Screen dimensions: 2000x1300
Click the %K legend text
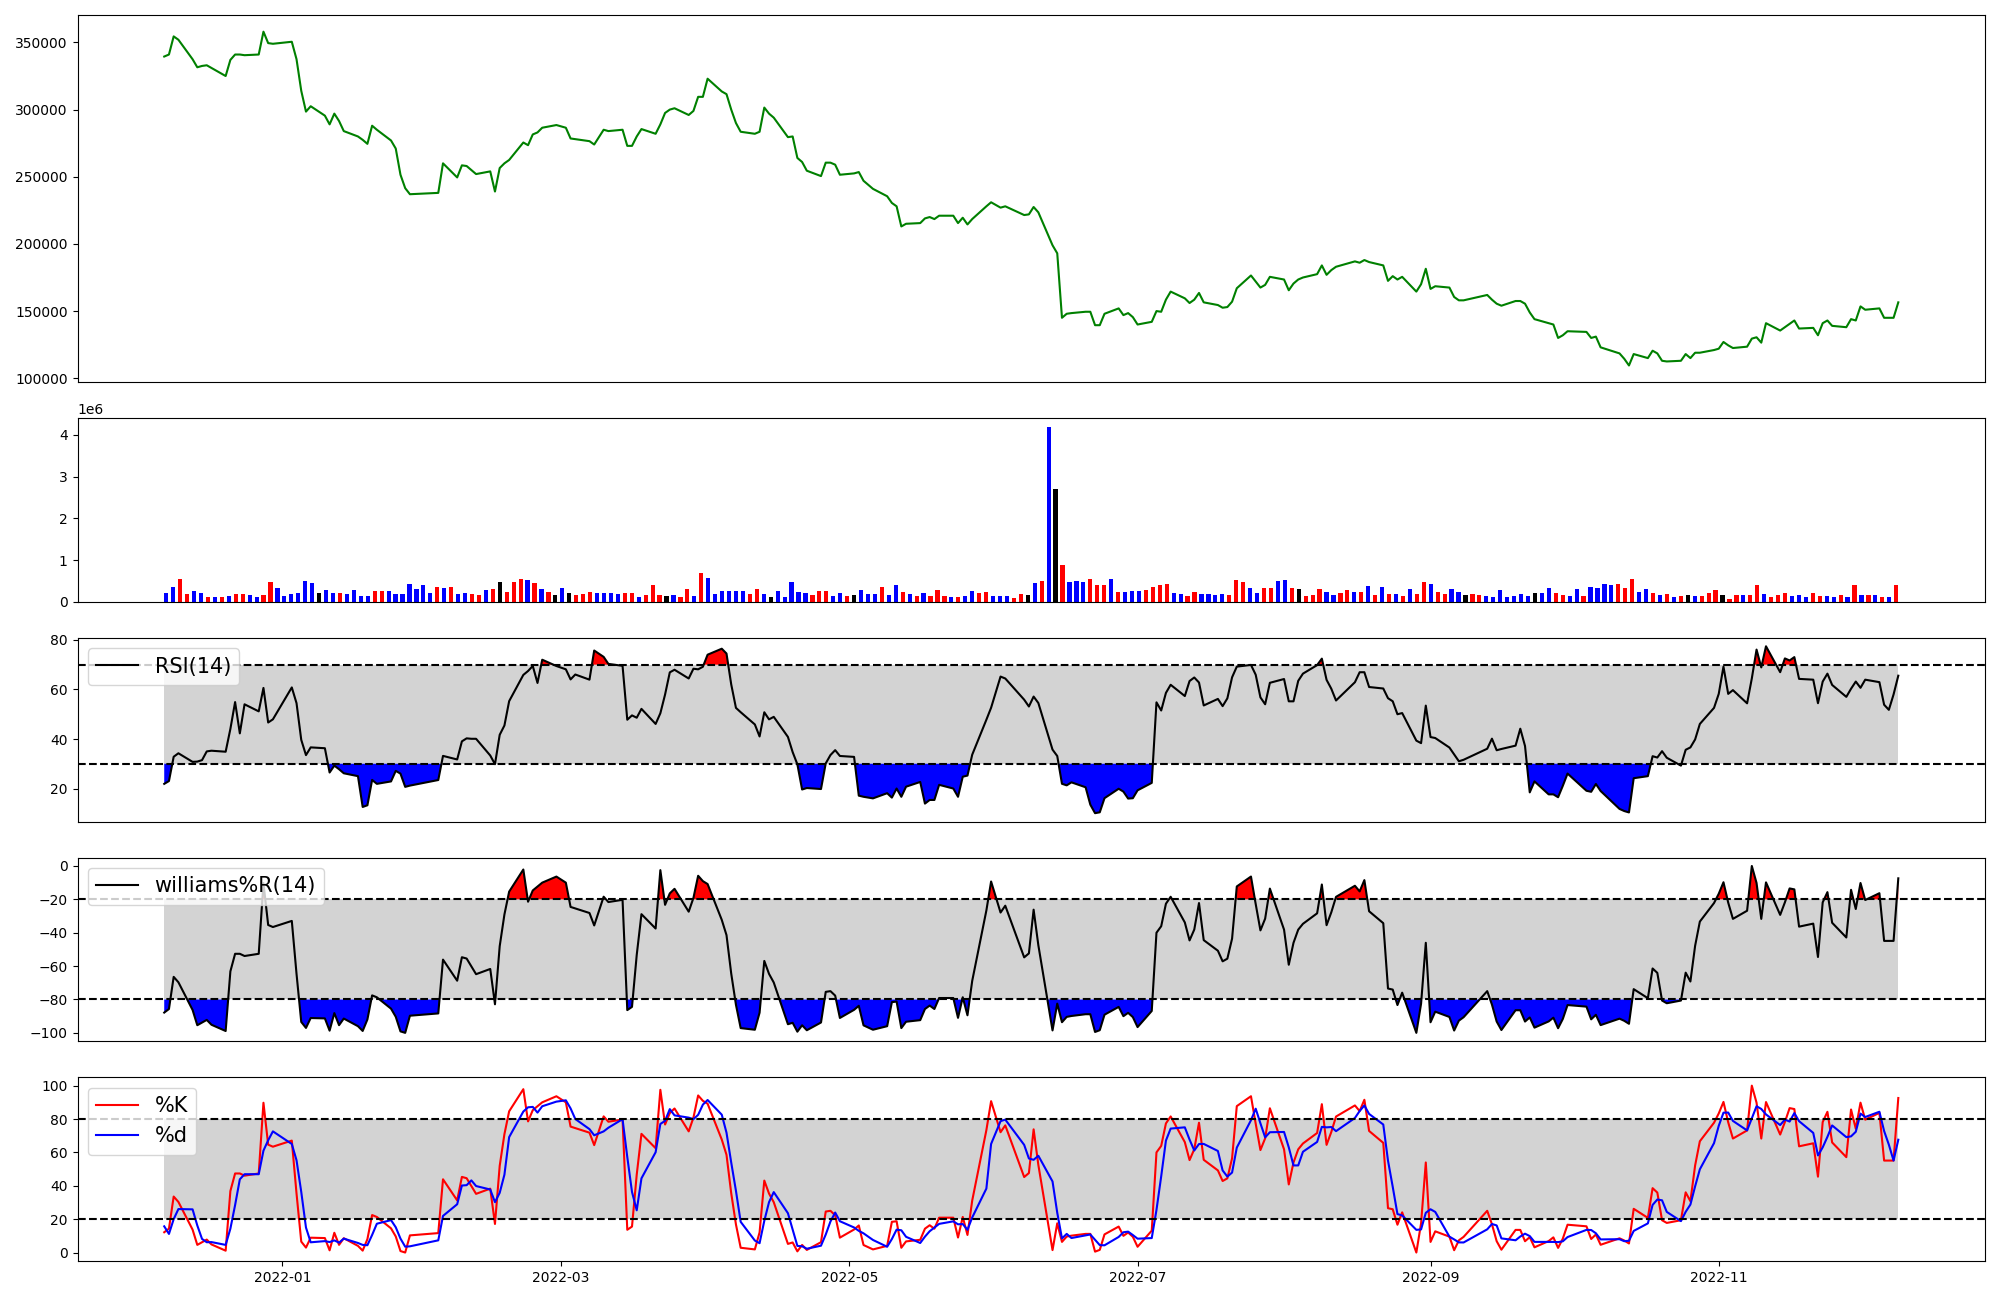click(171, 1105)
